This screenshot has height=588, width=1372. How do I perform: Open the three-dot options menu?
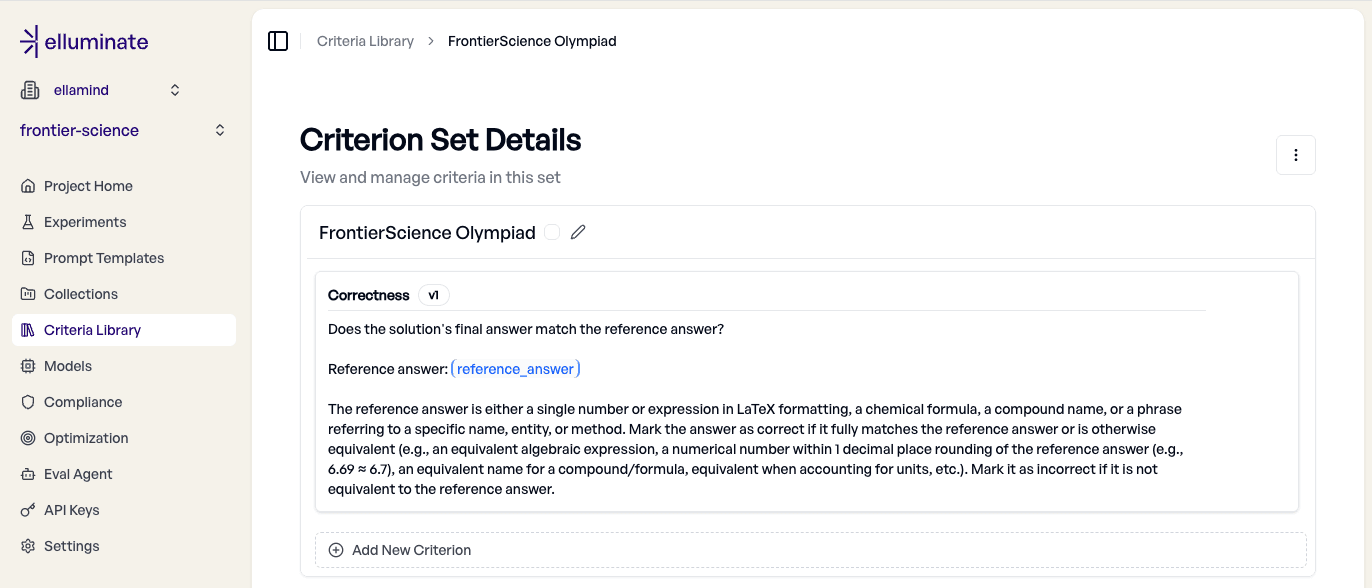[x=1296, y=155]
